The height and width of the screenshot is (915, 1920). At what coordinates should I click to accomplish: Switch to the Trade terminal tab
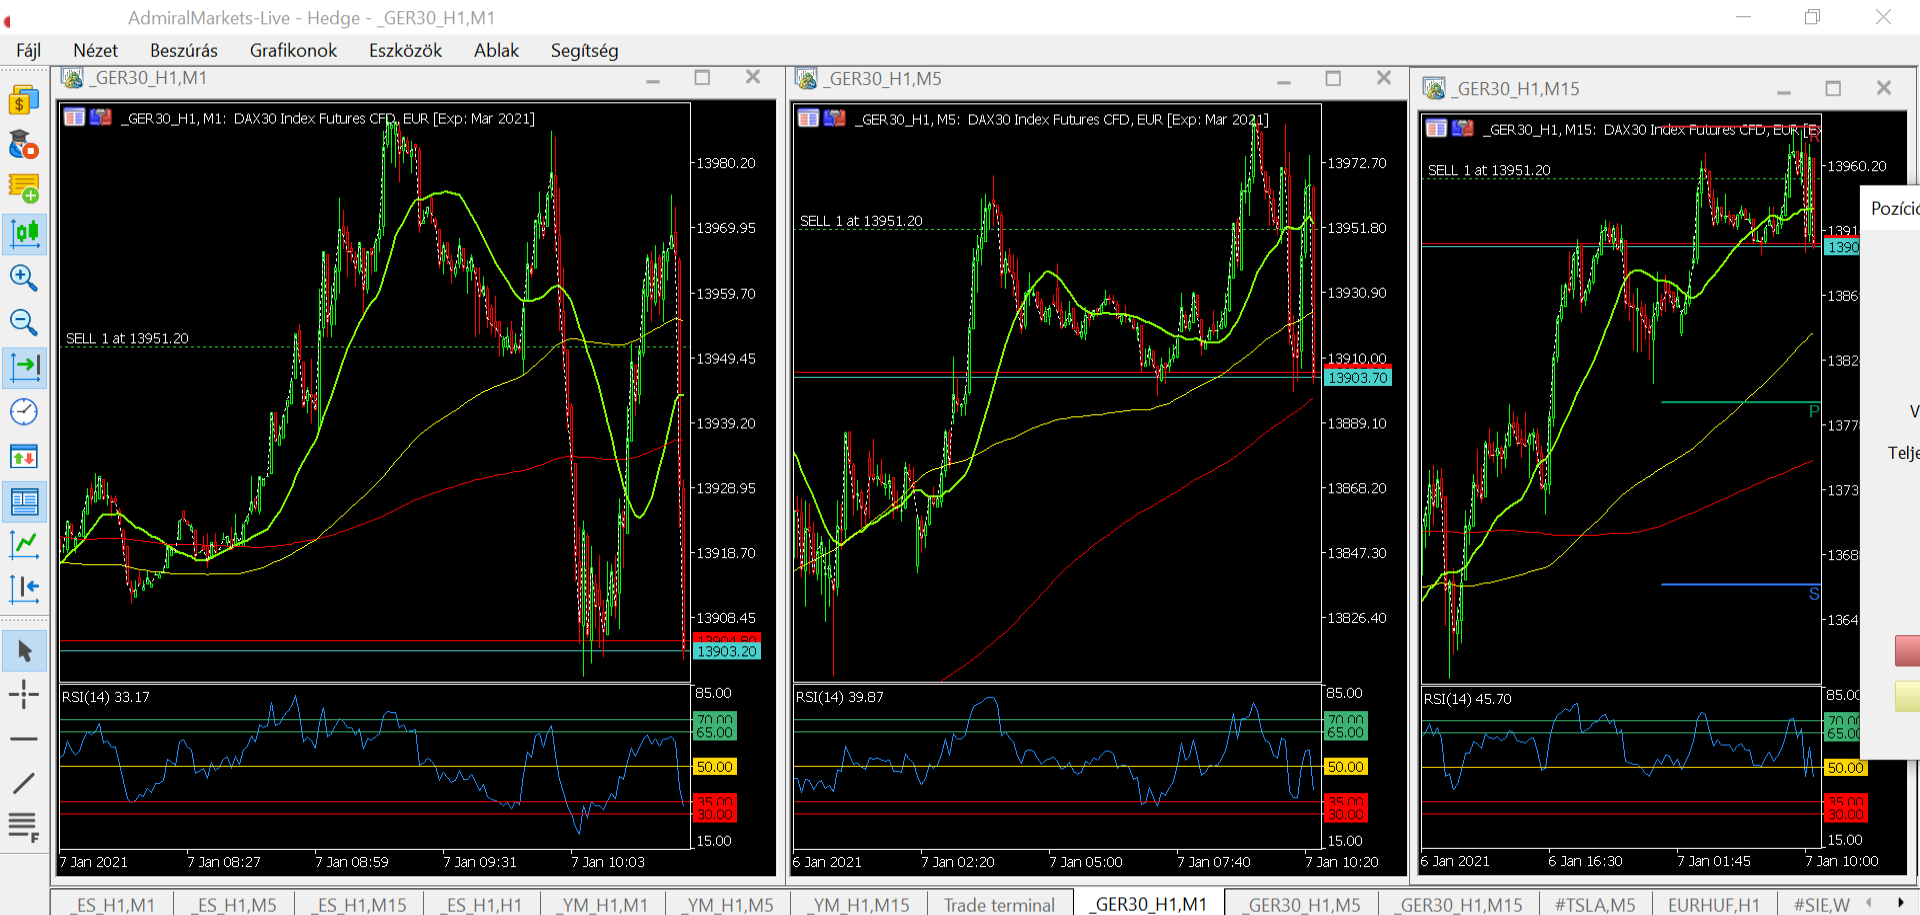click(x=998, y=904)
